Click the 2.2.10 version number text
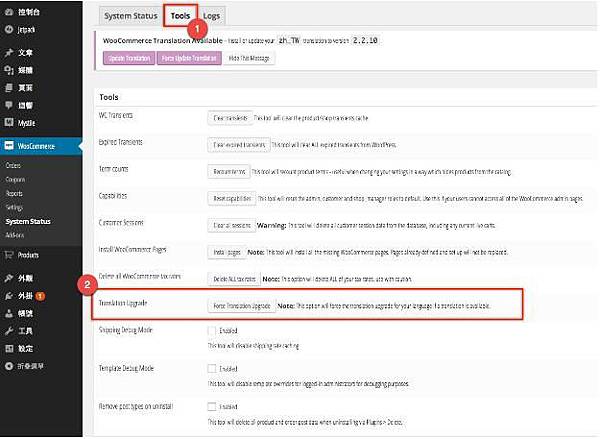 [x=365, y=40]
